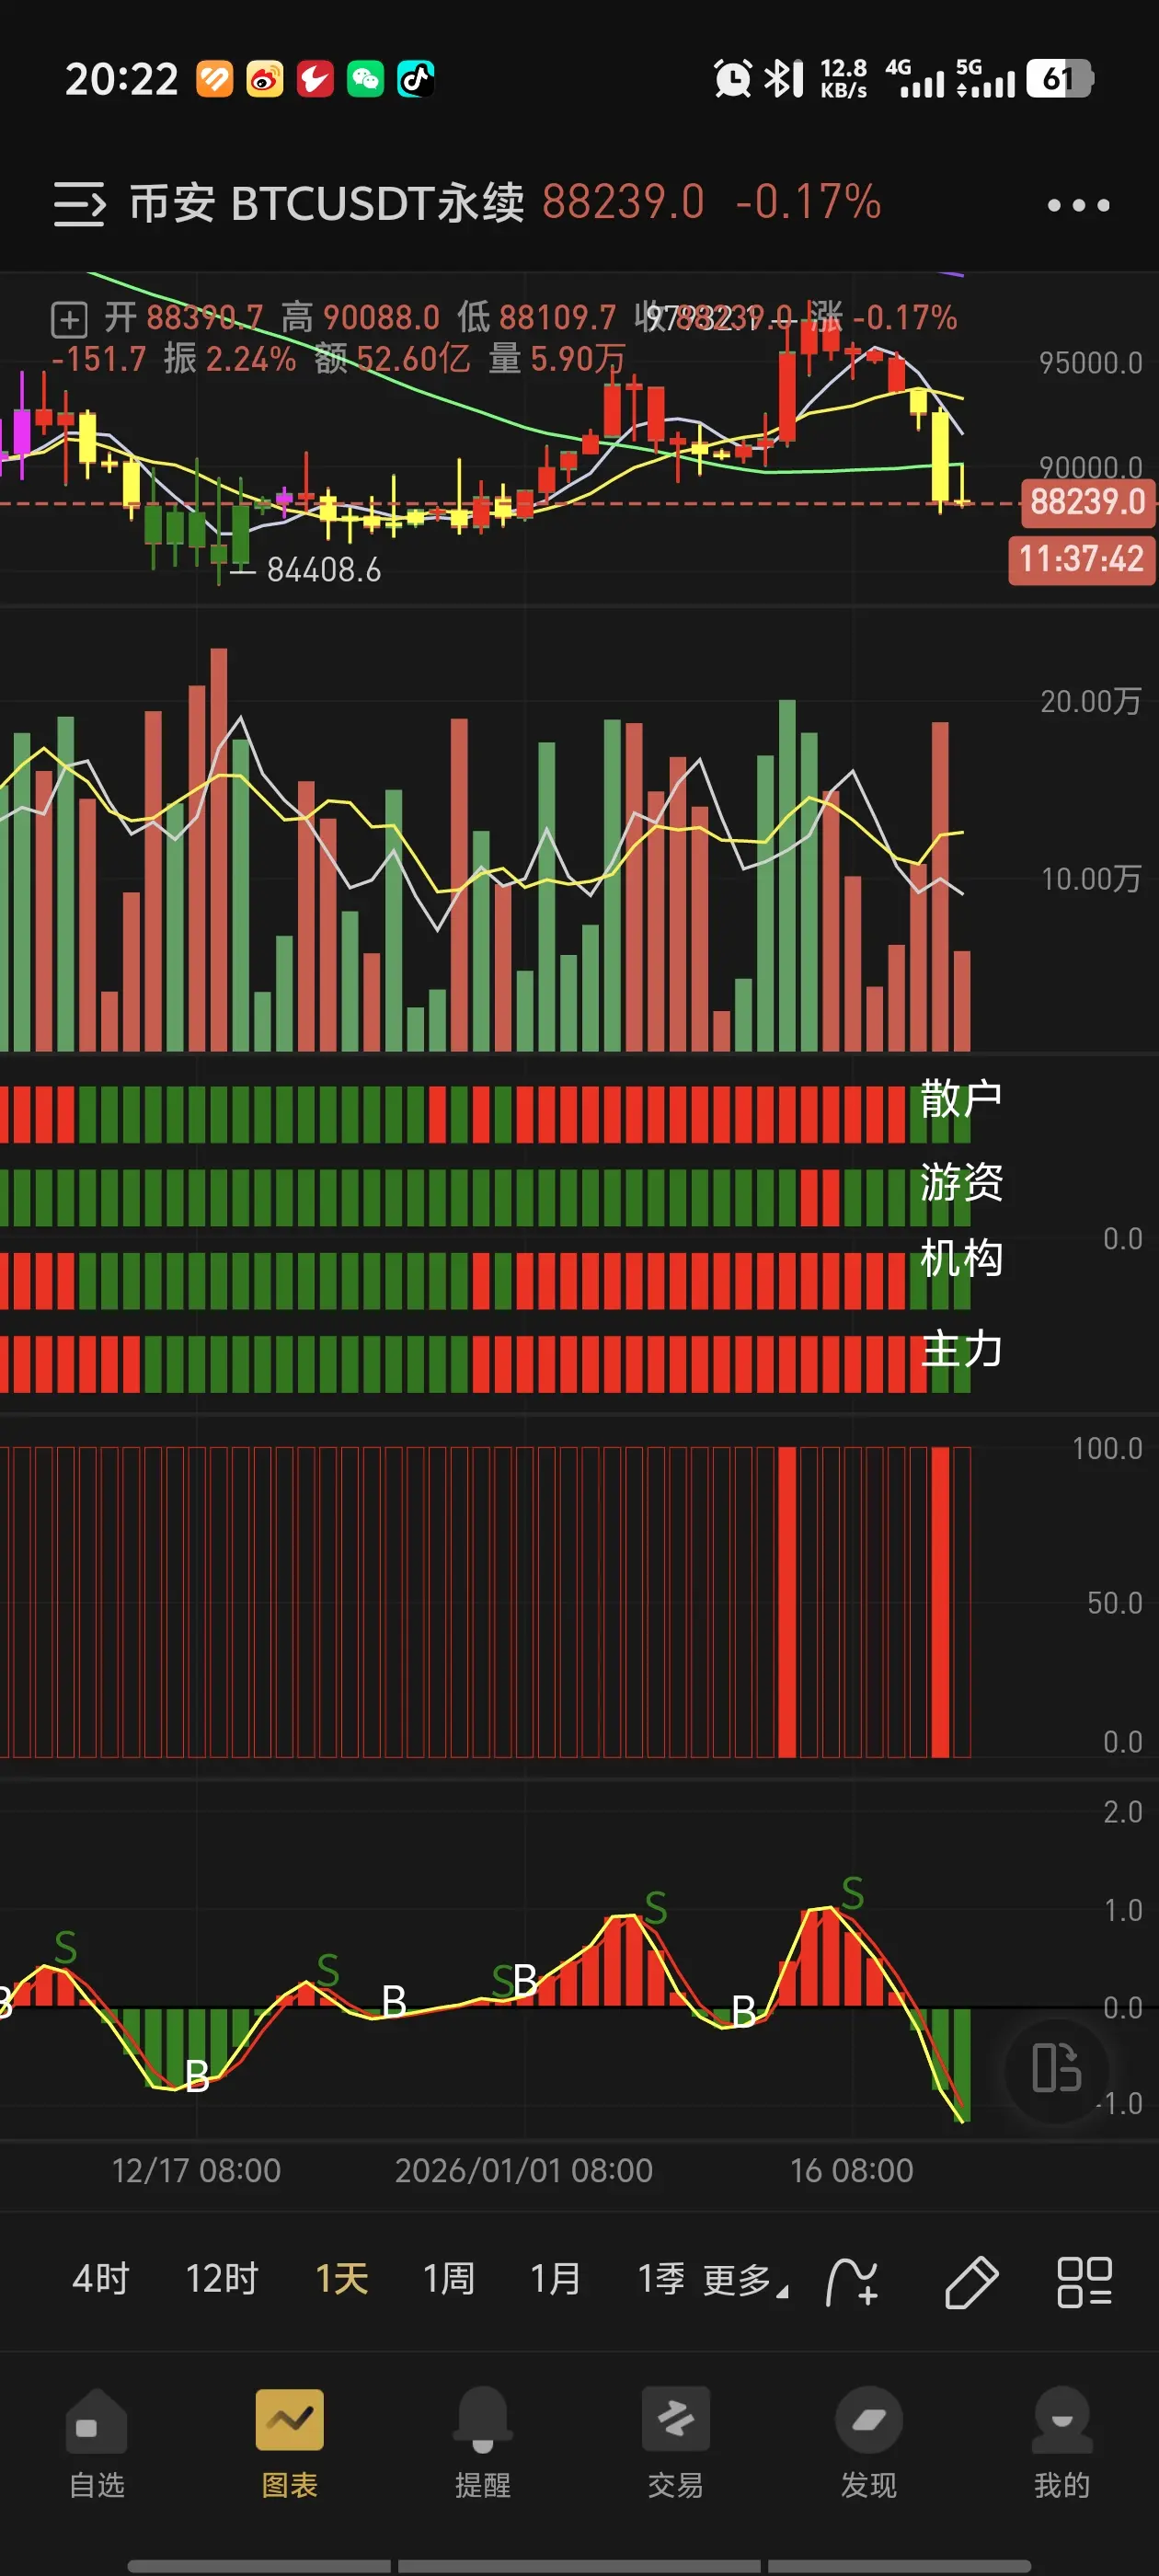Screen dimensions: 1159x2576
Task: Tap the Bluetooth status icon
Action: point(783,78)
